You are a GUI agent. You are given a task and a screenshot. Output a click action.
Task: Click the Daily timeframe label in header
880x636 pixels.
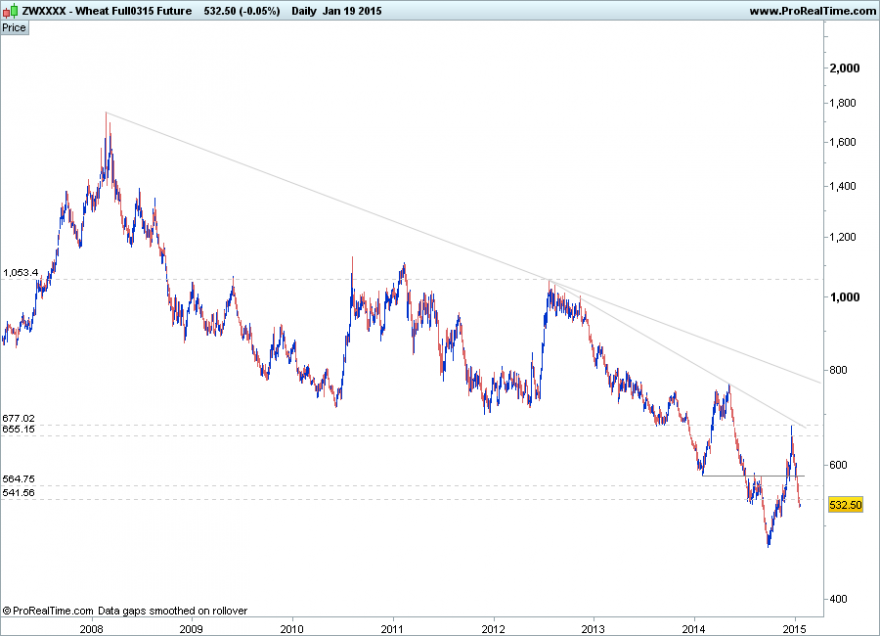(304, 11)
